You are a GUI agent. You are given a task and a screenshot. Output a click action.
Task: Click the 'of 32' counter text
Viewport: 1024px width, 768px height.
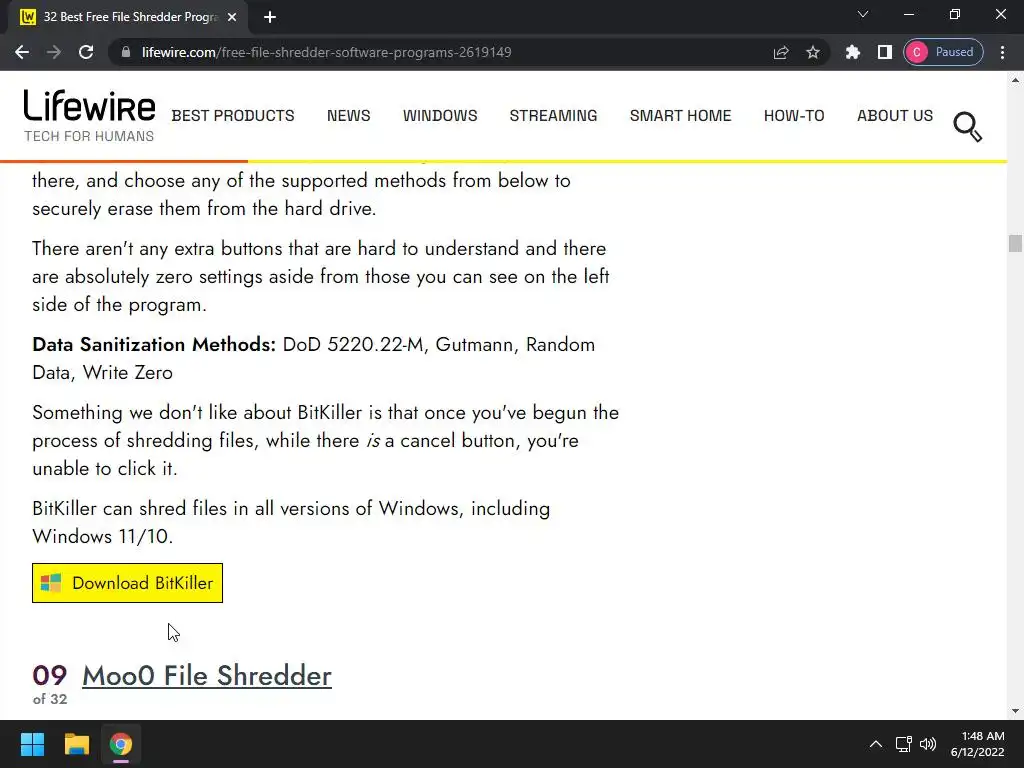pos(50,699)
